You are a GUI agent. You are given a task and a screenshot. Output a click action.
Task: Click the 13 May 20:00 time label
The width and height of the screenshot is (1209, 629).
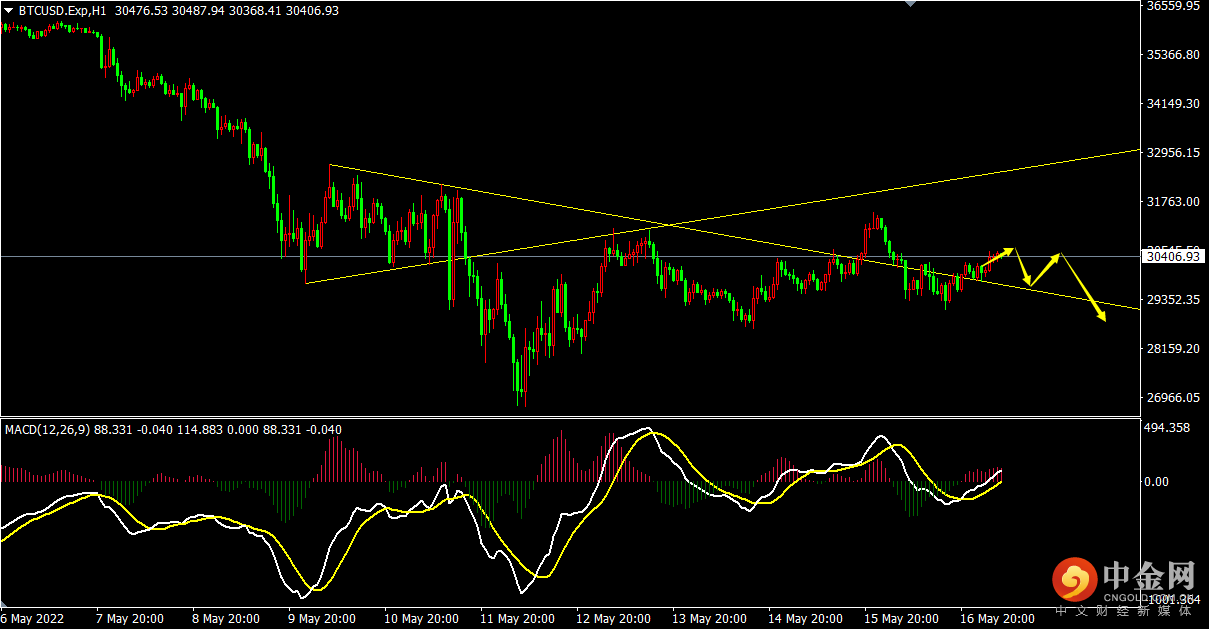point(708,619)
